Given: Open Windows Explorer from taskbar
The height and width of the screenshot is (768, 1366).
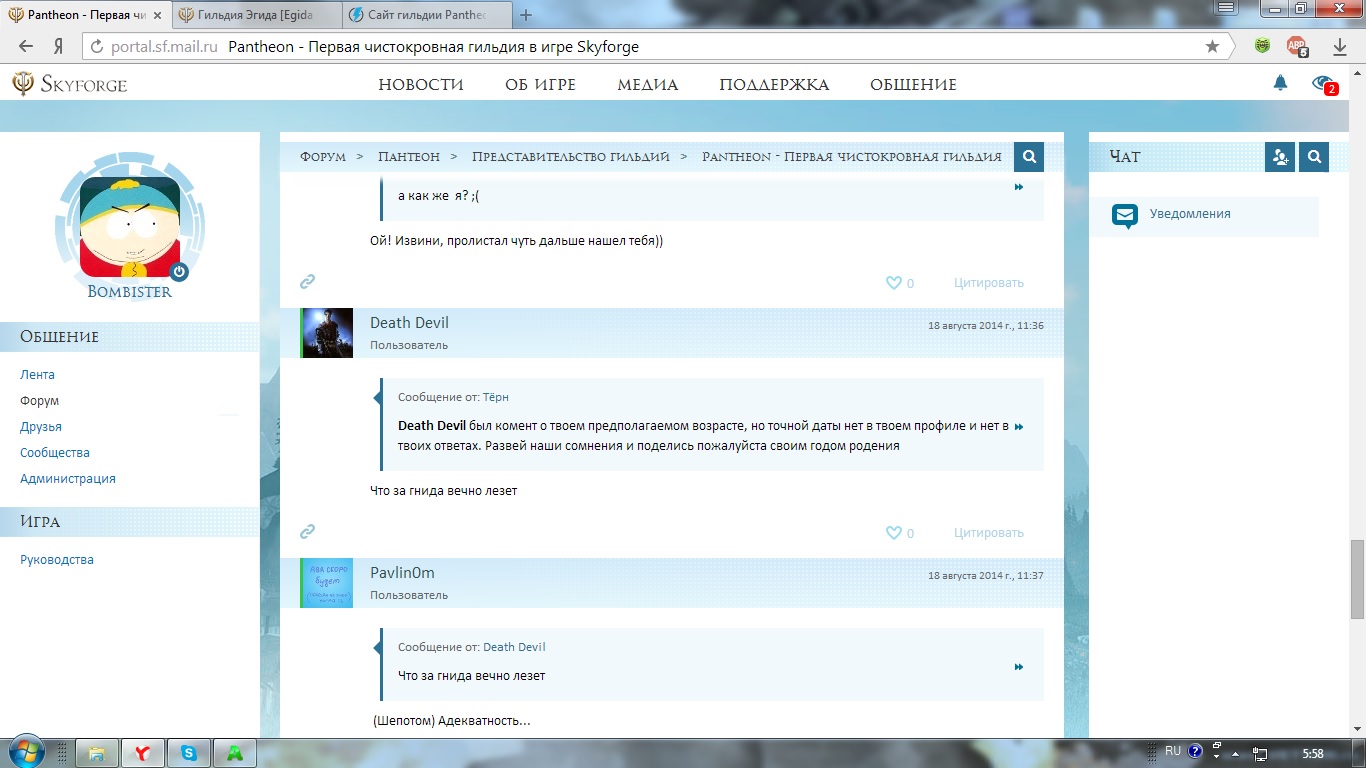Looking at the screenshot, I should click(x=97, y=753).
